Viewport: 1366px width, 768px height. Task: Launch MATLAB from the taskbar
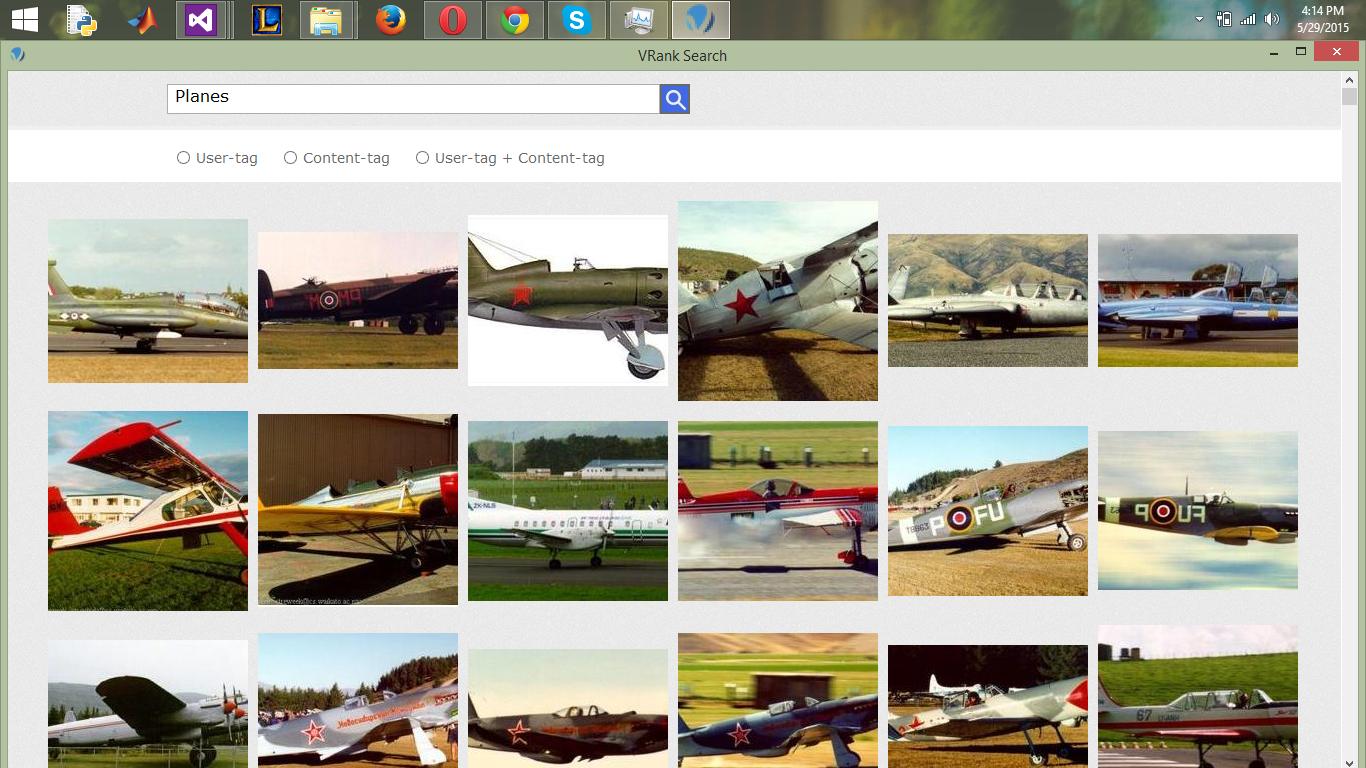[x=143, y=20]
